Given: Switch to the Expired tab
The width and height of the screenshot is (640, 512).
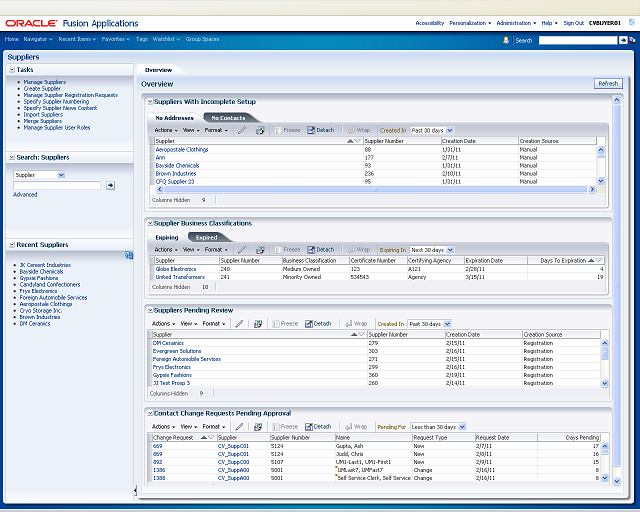Looking at the screenshot, I should coord(207,237).
